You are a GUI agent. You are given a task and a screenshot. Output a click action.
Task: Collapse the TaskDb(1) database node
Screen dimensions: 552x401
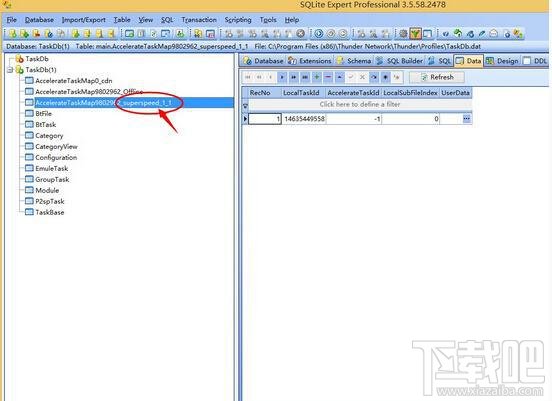click(x=11, y=70)
